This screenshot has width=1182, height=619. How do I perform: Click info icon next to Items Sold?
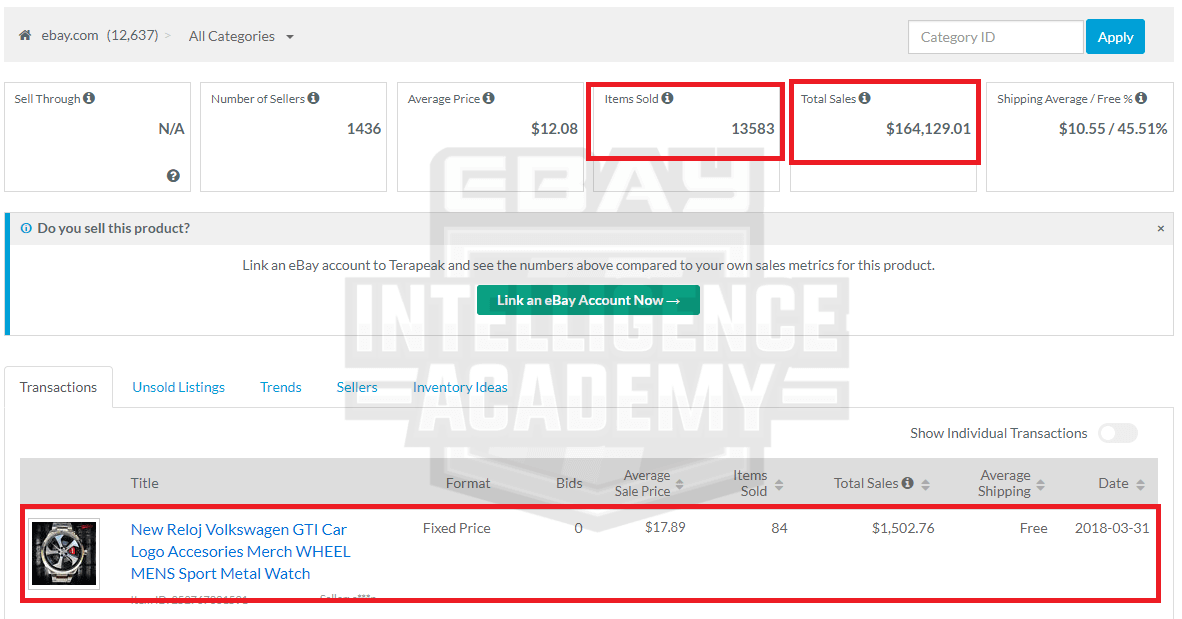pyautogui.click(x=667, y=98)
